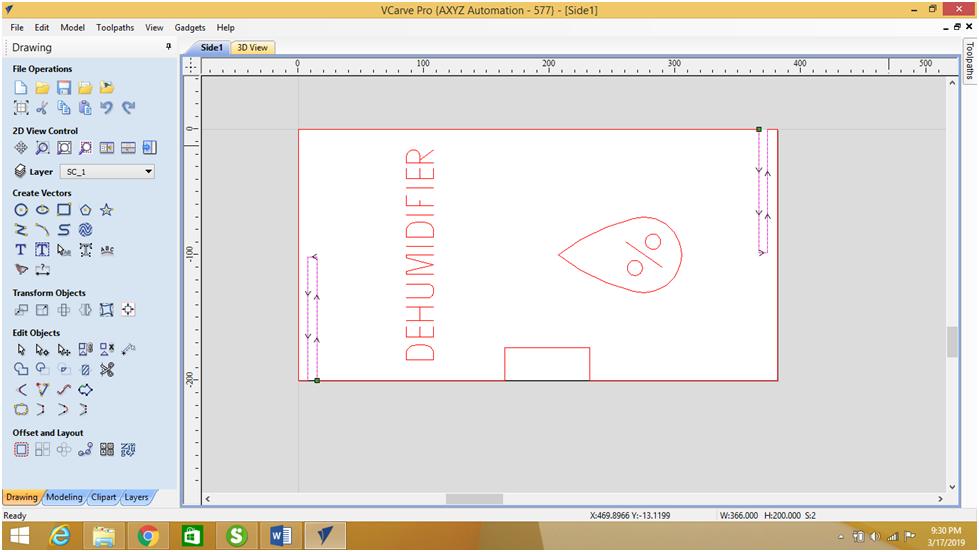The image size is (979, 552).
Task: Open the Edit menu
Action: pos(42,27)
